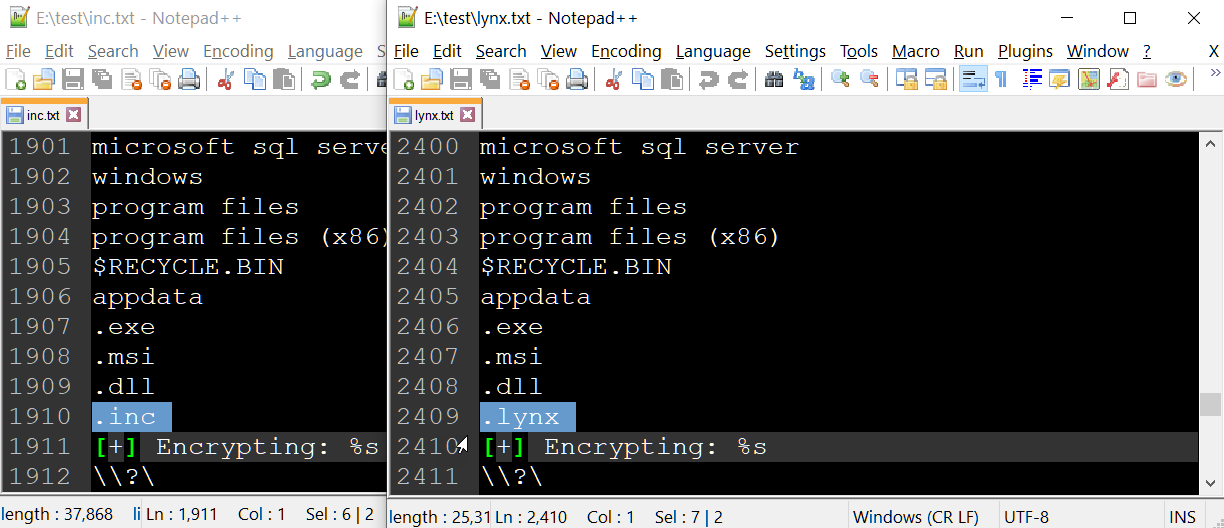
Task: Click Print icon in lynx.txt window toolbar
Action: coord(577,80)
